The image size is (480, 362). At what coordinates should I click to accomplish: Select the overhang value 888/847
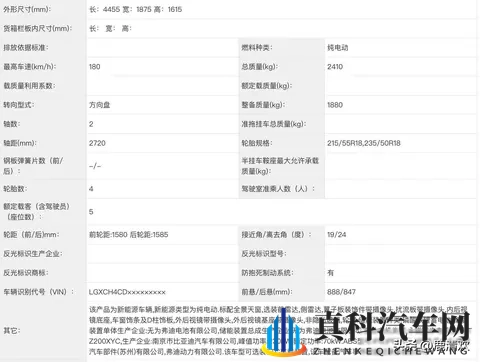point(341,292)
